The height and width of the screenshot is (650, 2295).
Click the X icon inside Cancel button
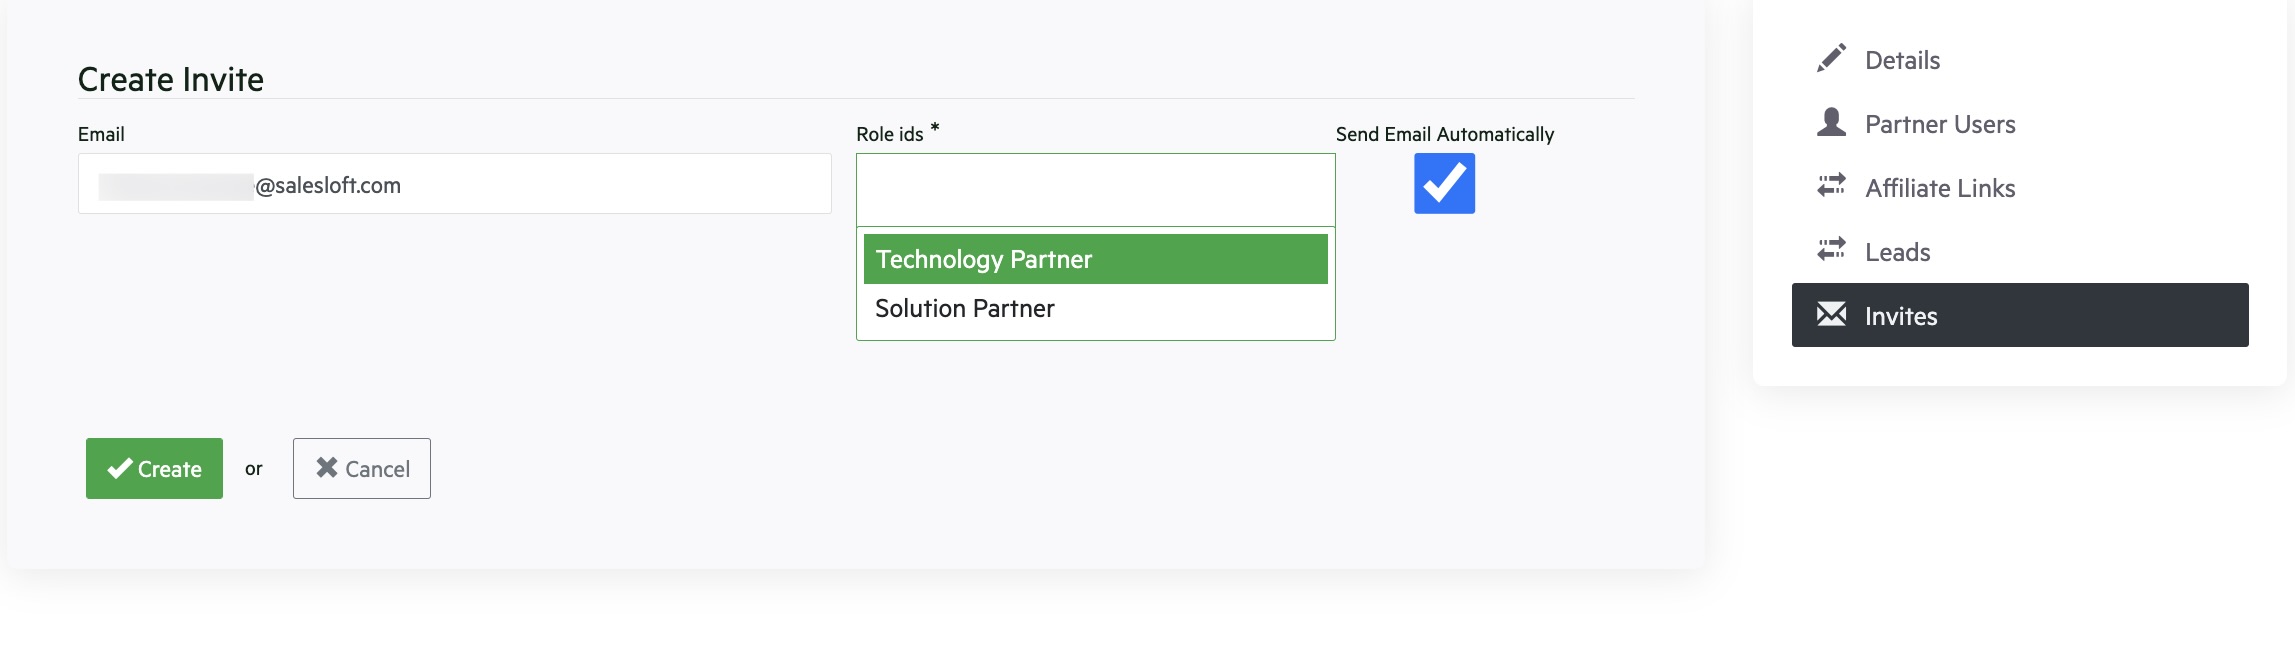click(x=325, y=466)
